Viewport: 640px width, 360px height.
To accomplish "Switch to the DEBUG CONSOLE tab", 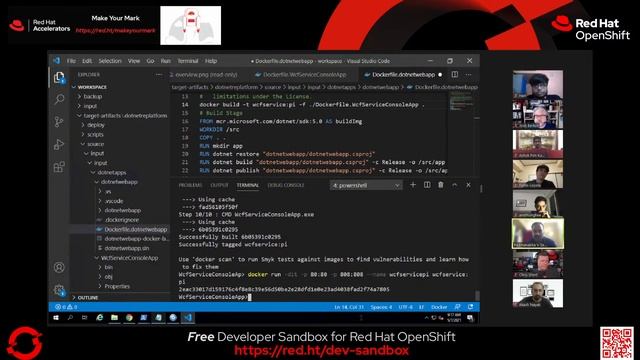I will point(286,185).
